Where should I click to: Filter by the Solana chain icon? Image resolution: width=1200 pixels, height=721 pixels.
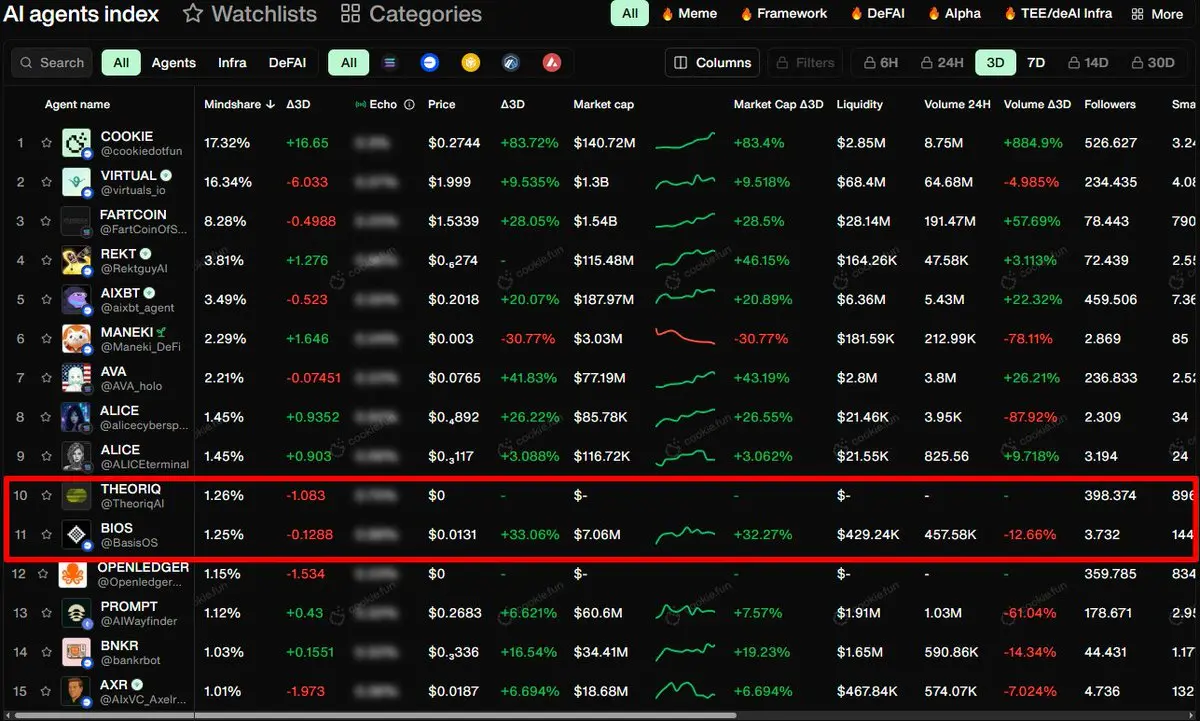390,63
